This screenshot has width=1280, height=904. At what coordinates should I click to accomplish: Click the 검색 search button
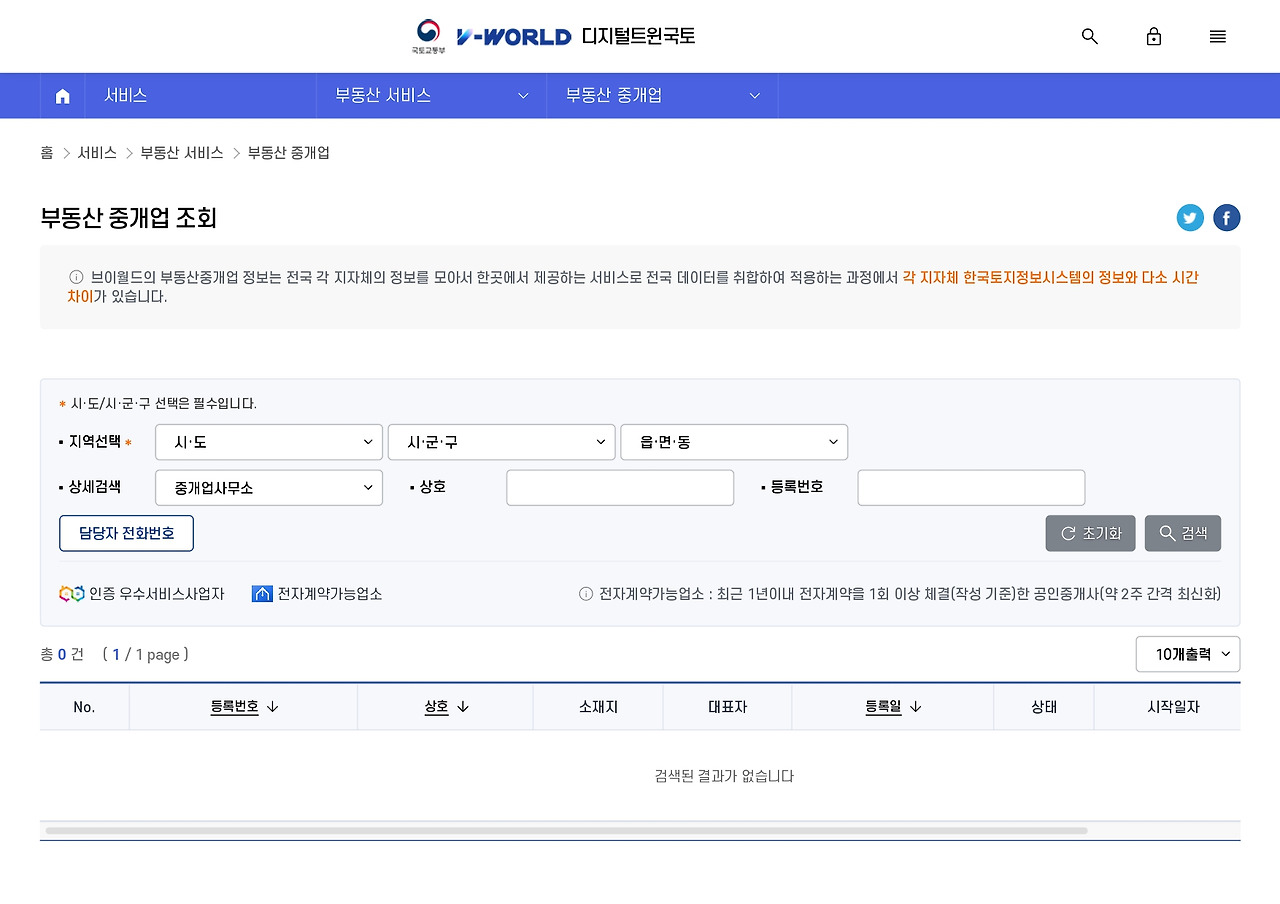1183,533
